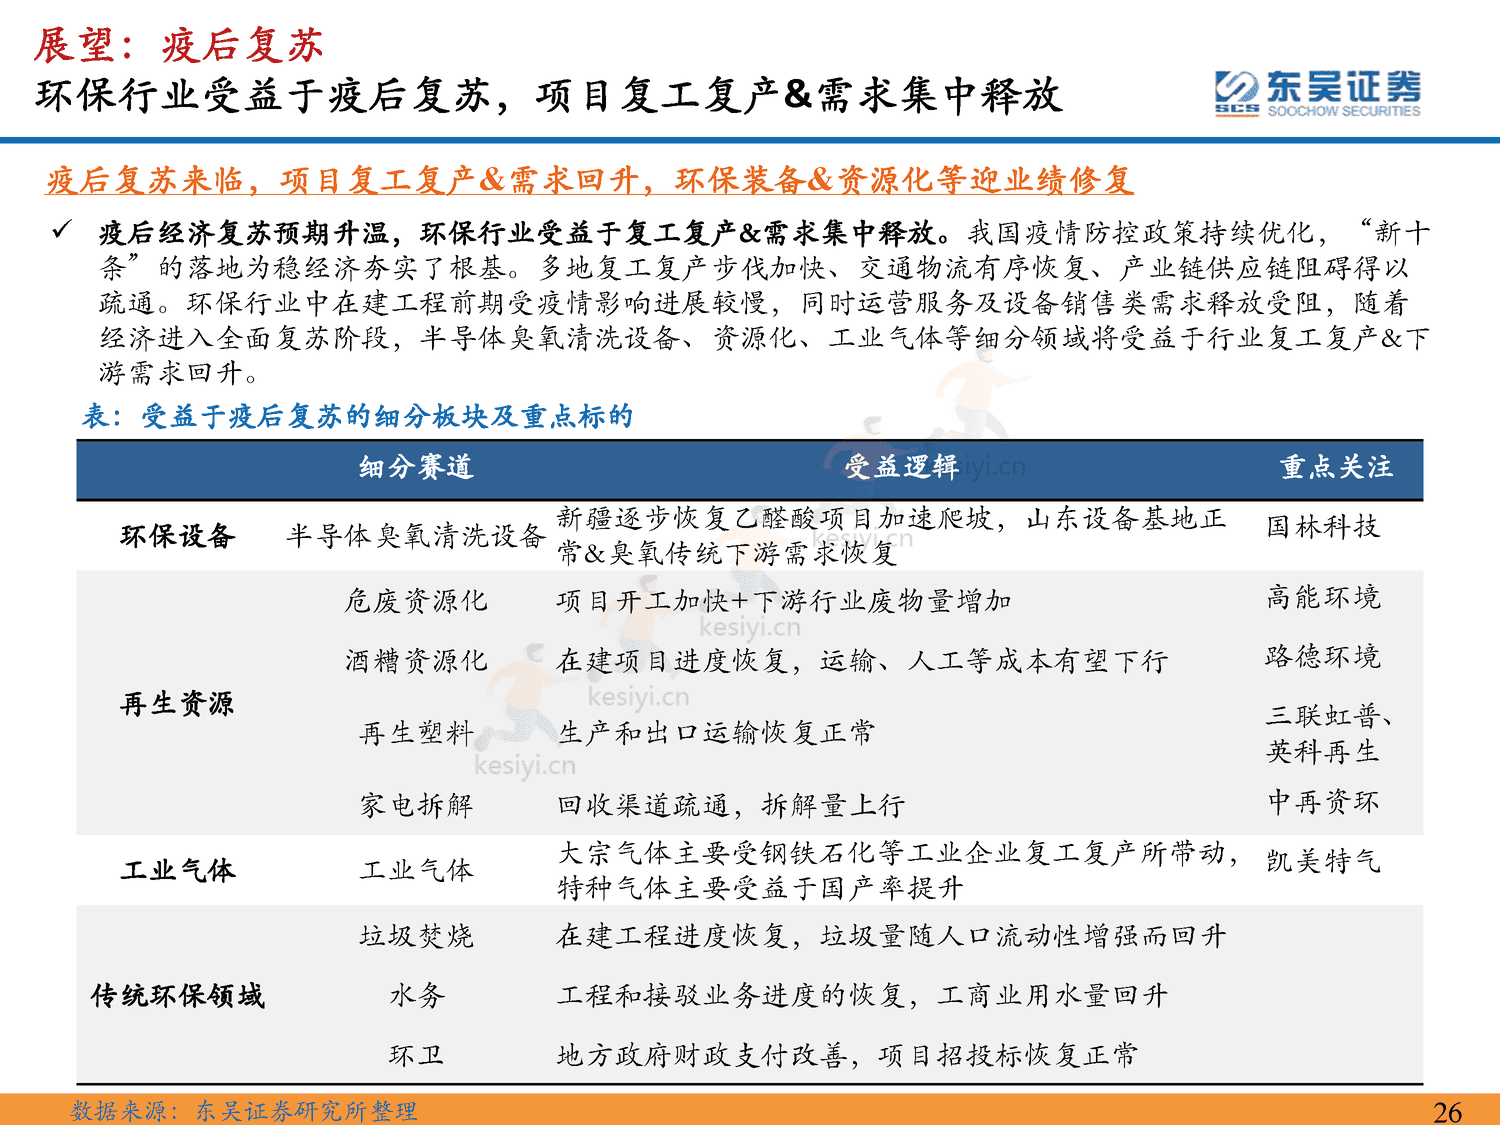Click the Soochow Securities logo
This screenshot has height=1125, width=1500.
[1318, 95]
